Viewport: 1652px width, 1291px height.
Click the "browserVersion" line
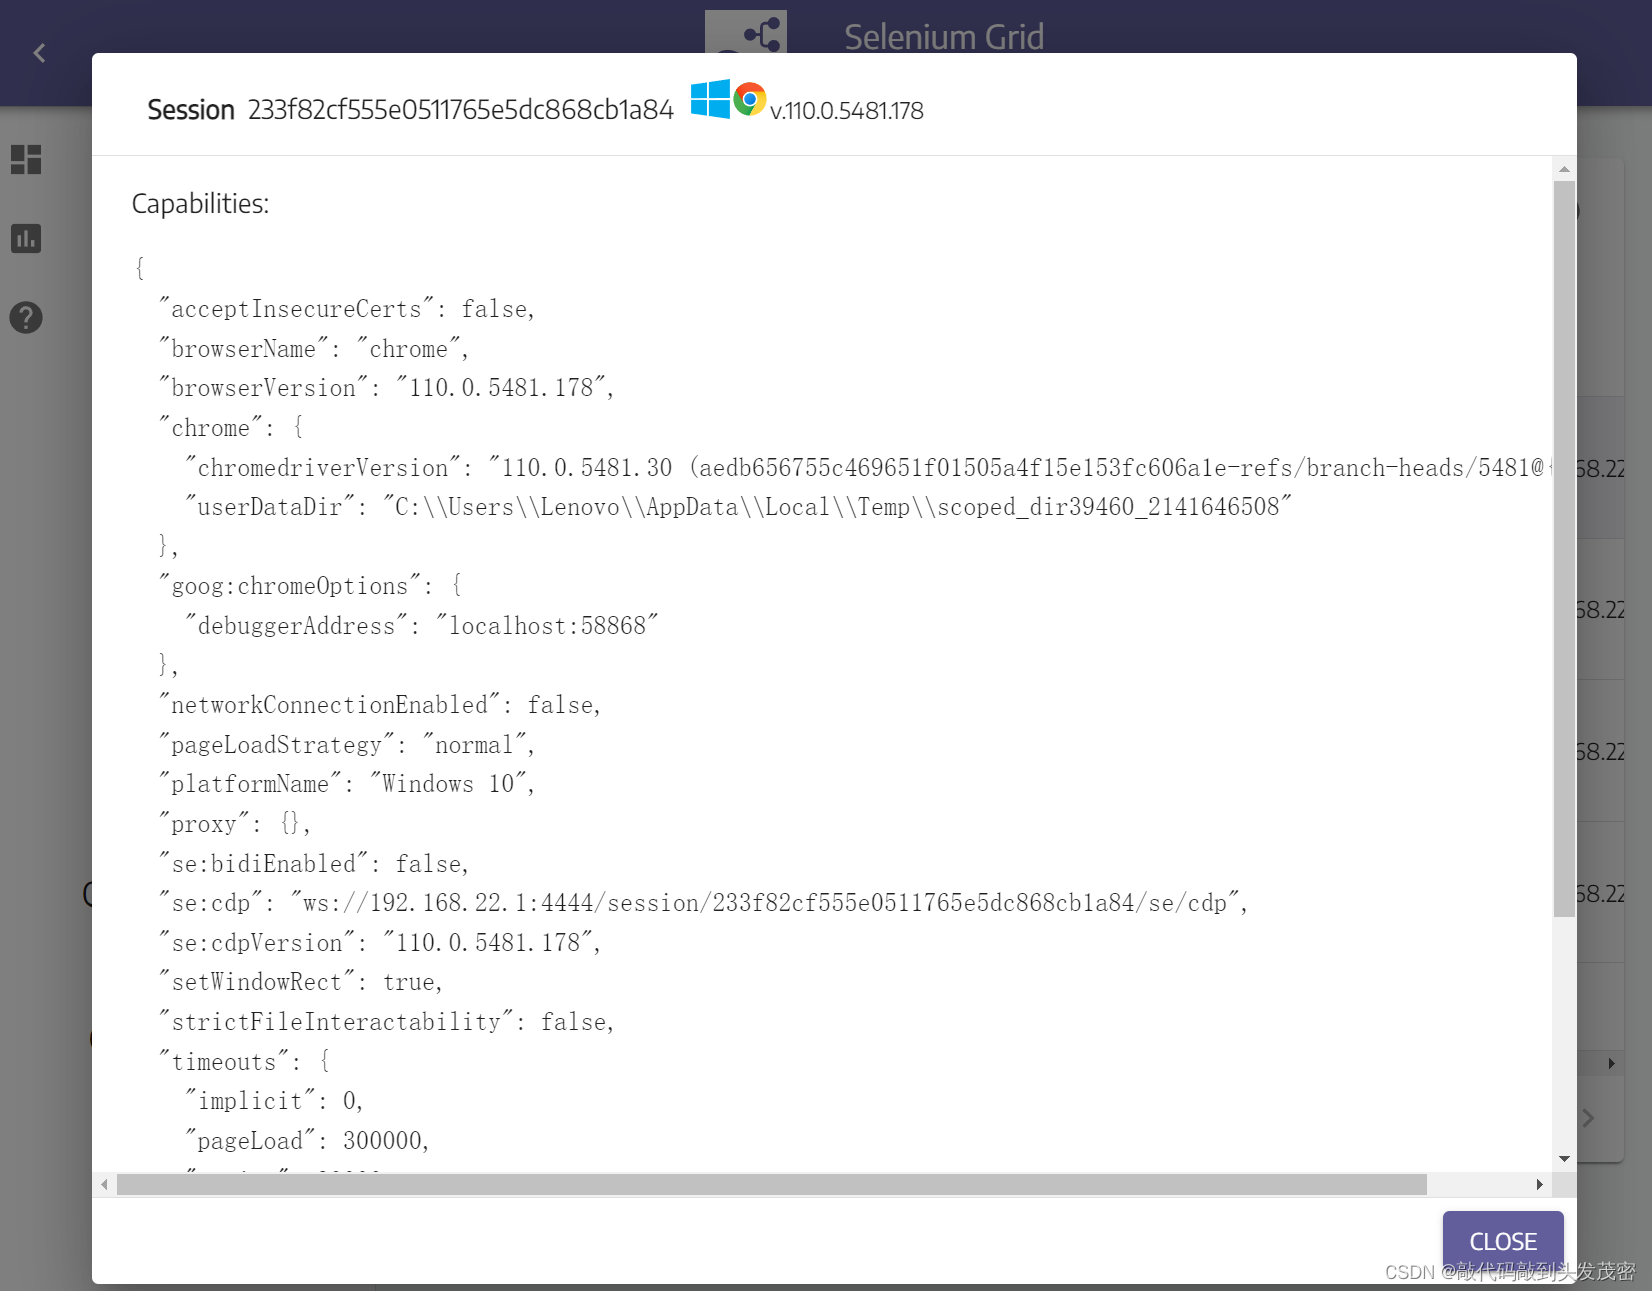pos(386,388)
